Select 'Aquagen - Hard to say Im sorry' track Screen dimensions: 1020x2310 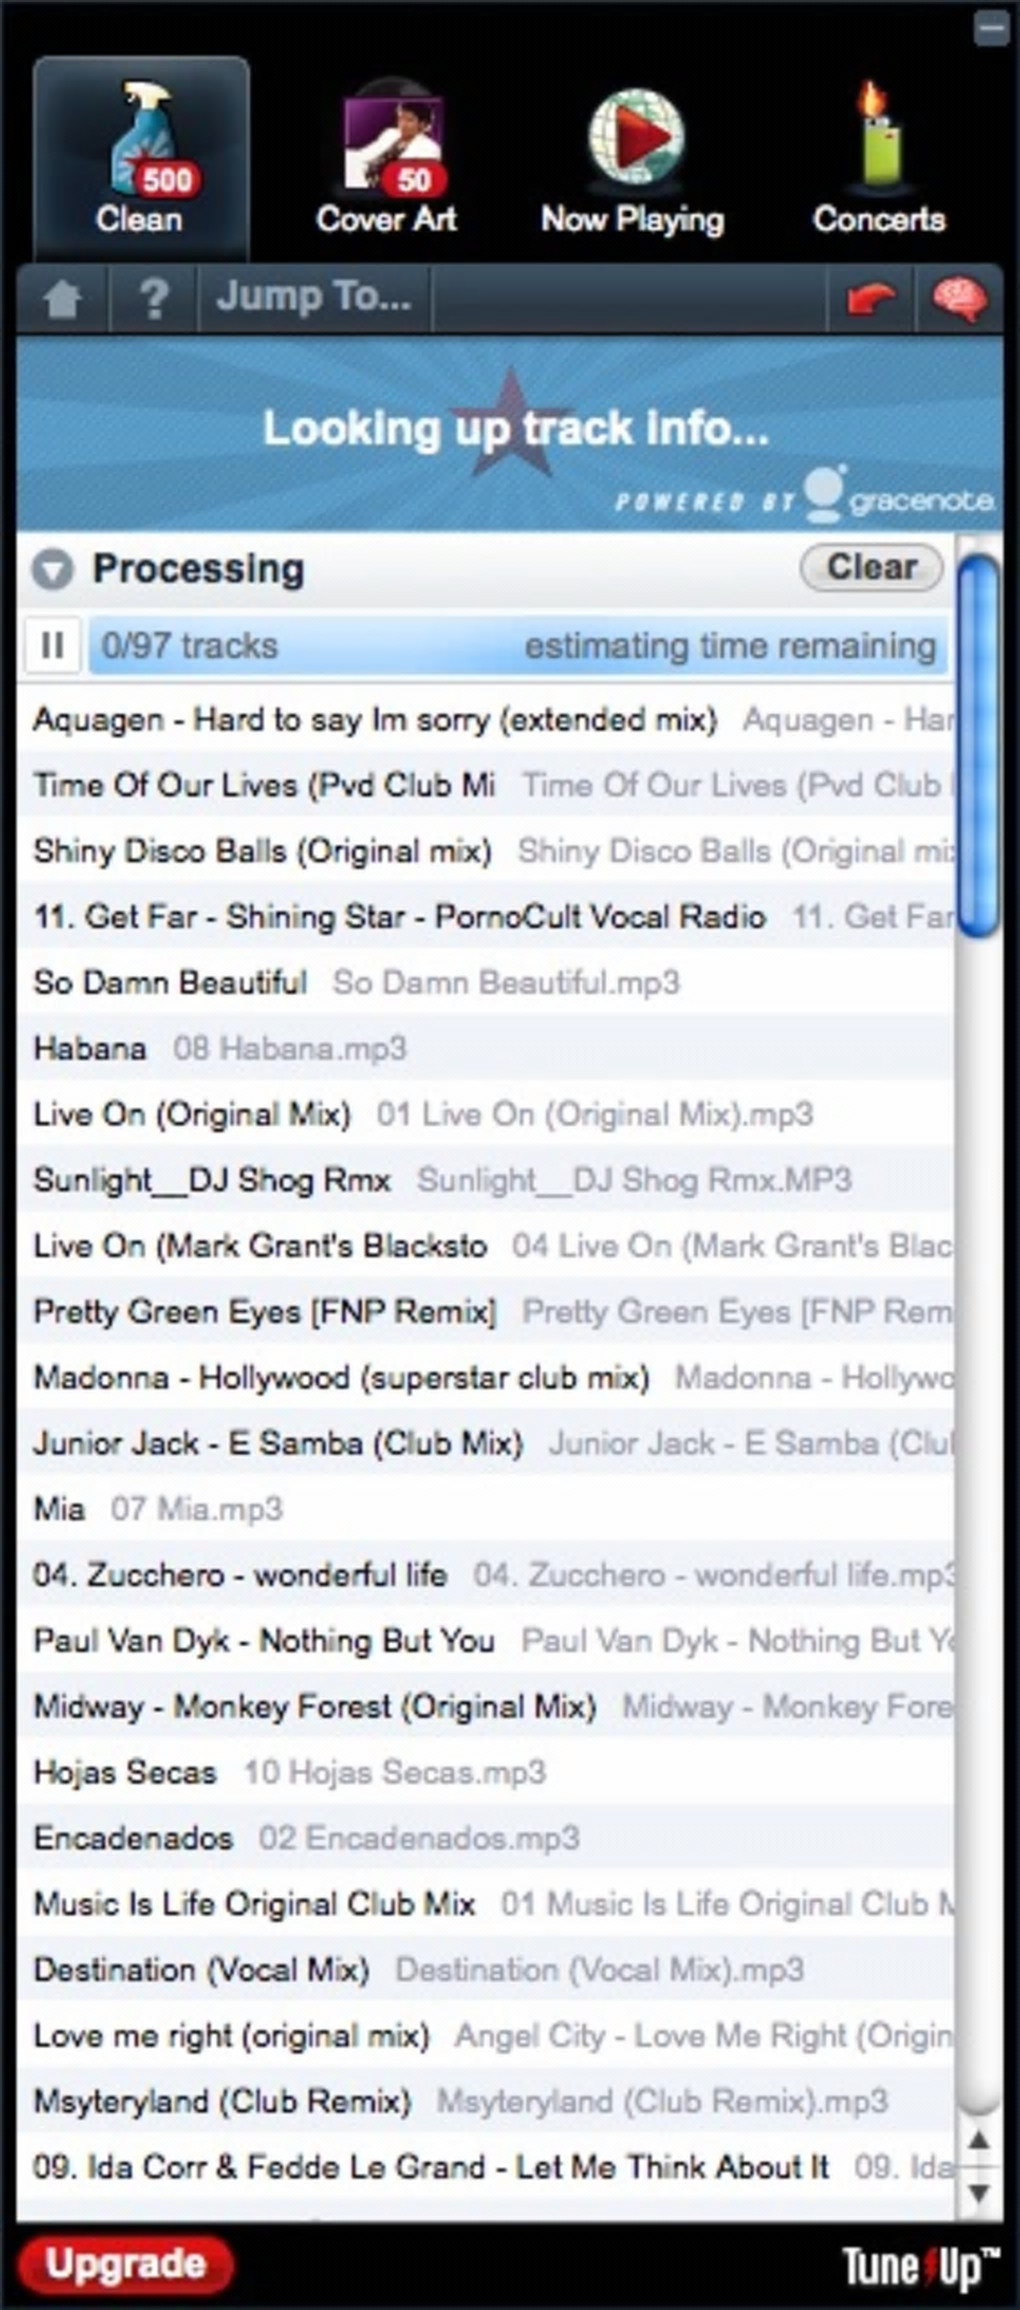(x=485, y=720)
